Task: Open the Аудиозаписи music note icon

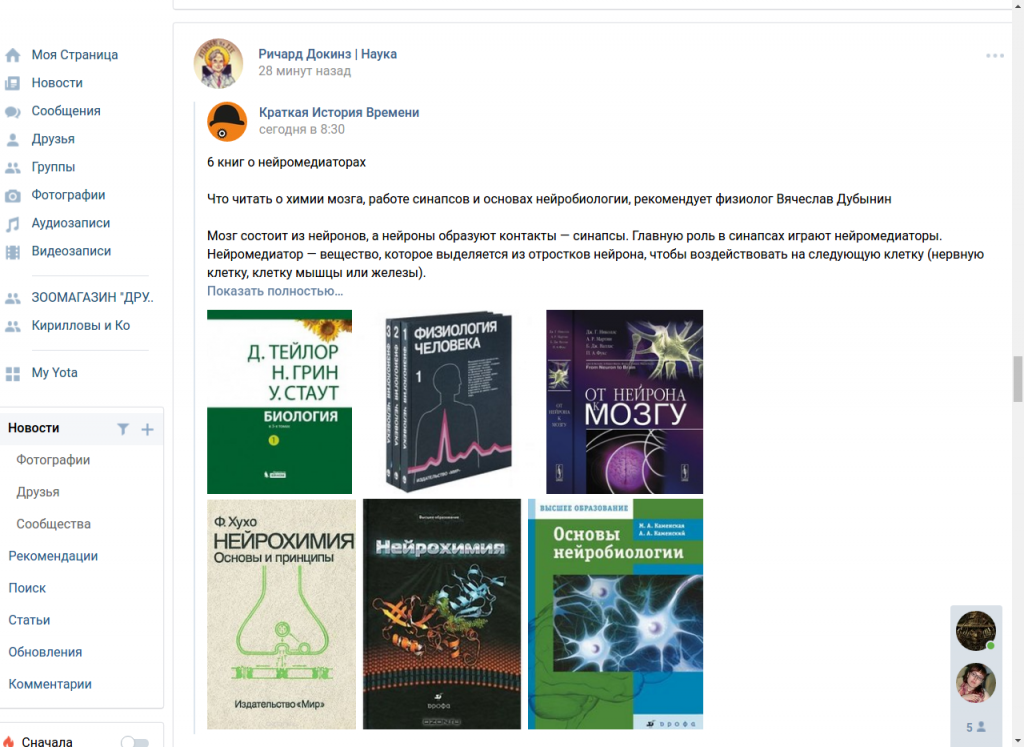Action: (x=12, y=224)
